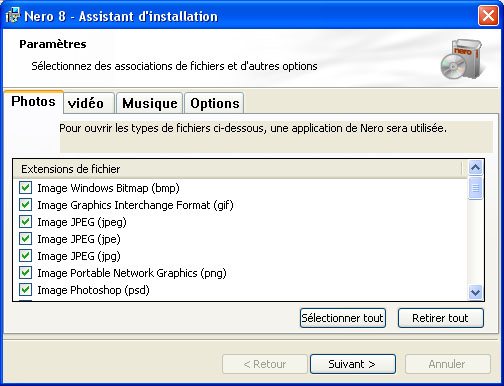Screen dimensions: 504x386
Task: Select the 'Image Windows Bitmap (bmp)' row text
Action: click(108, 188)
